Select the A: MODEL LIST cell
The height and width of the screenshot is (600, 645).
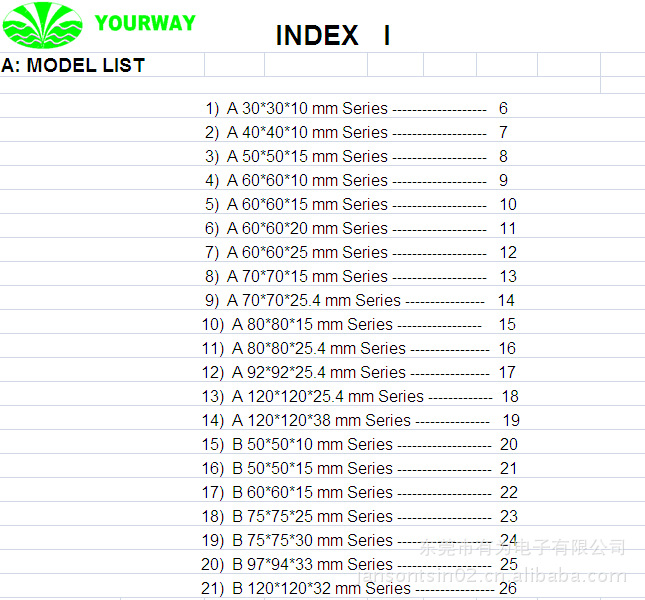tap(74, 66)
